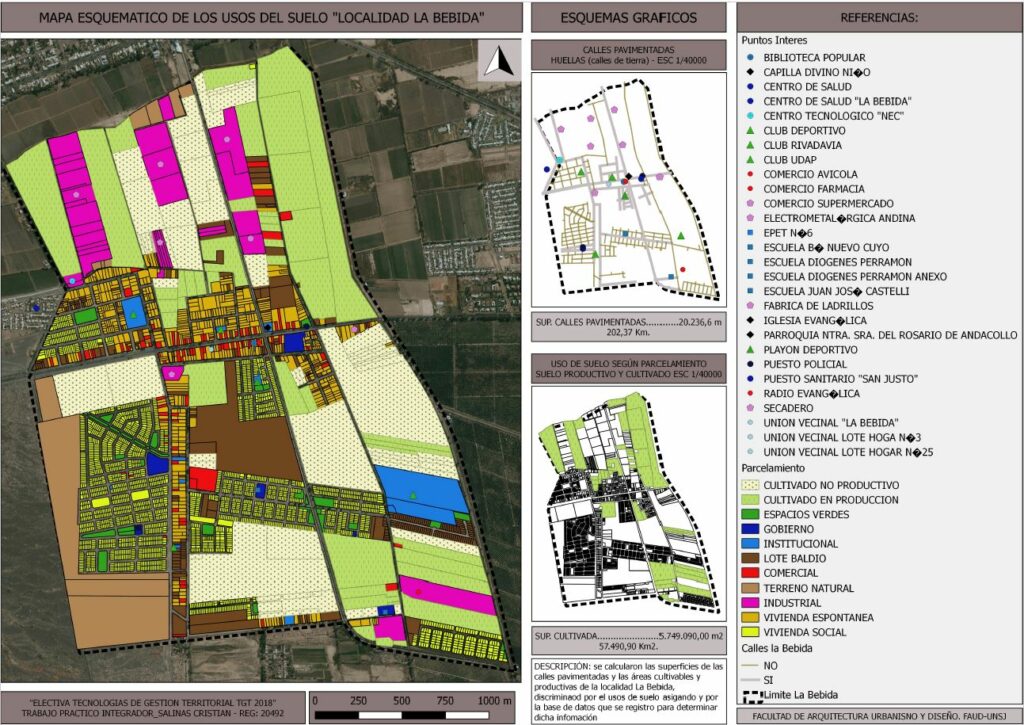Click the CLUB DEPORTIVO triangle symbol
This screenshot has height=725, width=1024.
(750, 131)
